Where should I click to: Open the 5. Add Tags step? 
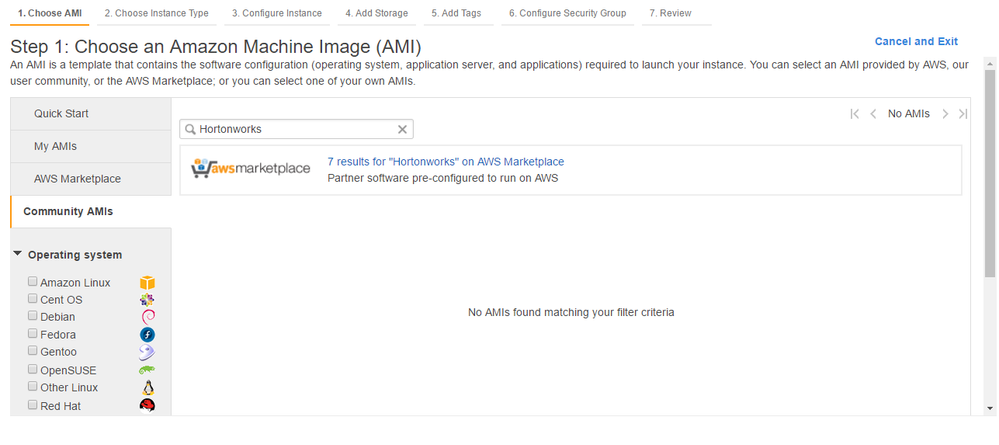(x=456, y=13)
